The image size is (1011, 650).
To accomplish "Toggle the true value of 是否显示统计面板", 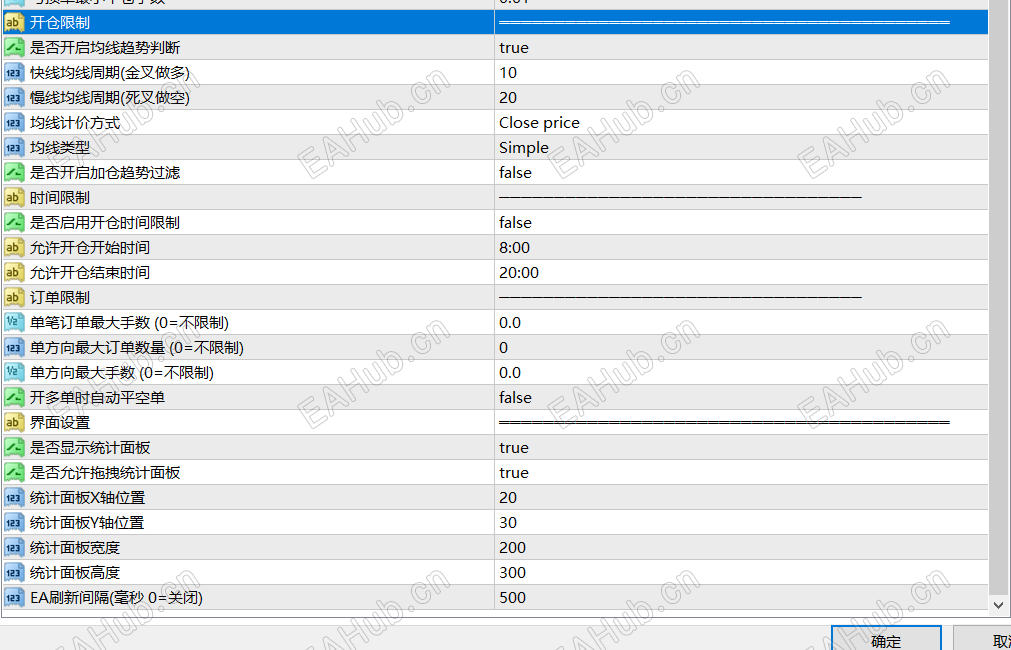I will (741, 448).
